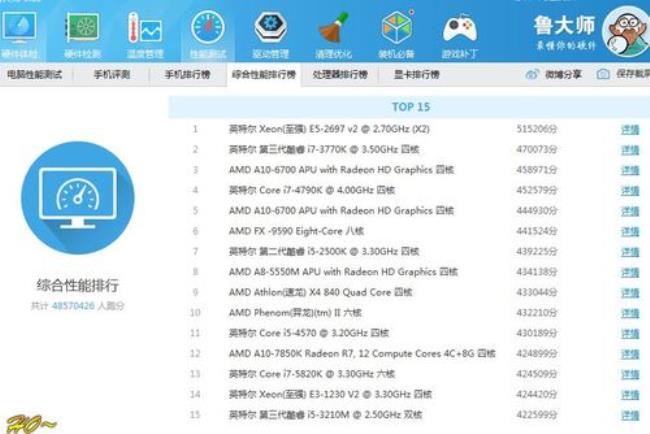Open 详情 for rank 5 A10-6700 row
Image resolution: width=650 pixels, height=434 pixels.
[630, 211]
